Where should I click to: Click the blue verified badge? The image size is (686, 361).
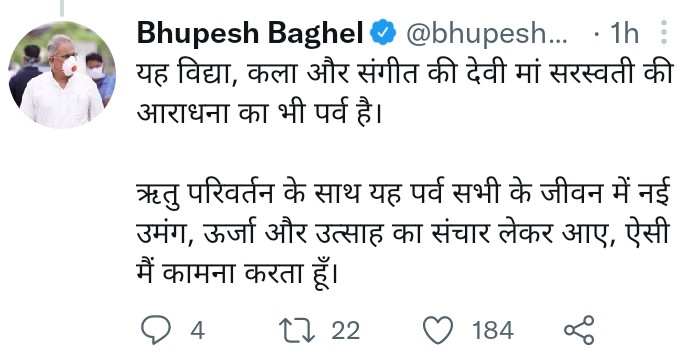383,33
